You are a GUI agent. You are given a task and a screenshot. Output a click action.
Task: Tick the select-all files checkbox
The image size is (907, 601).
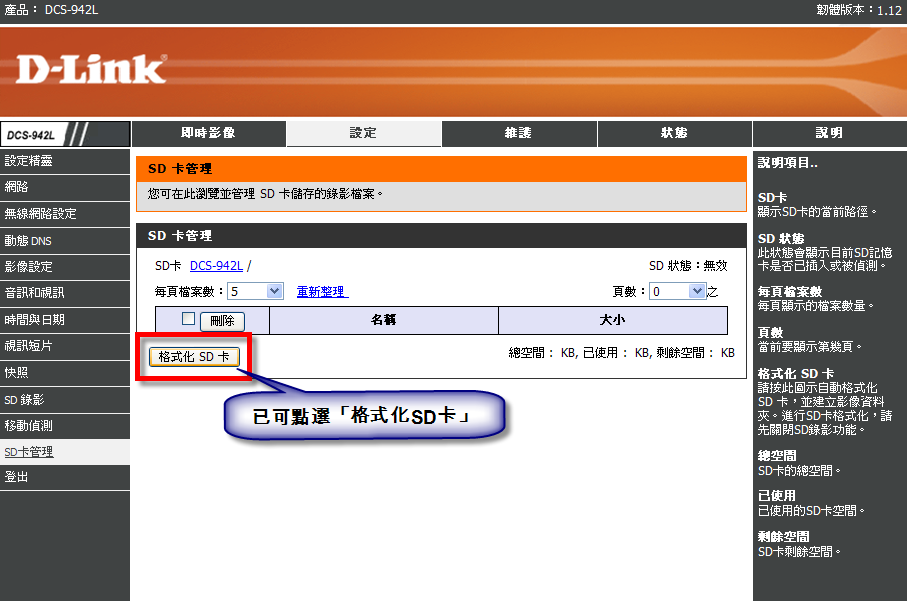(188, 319)
